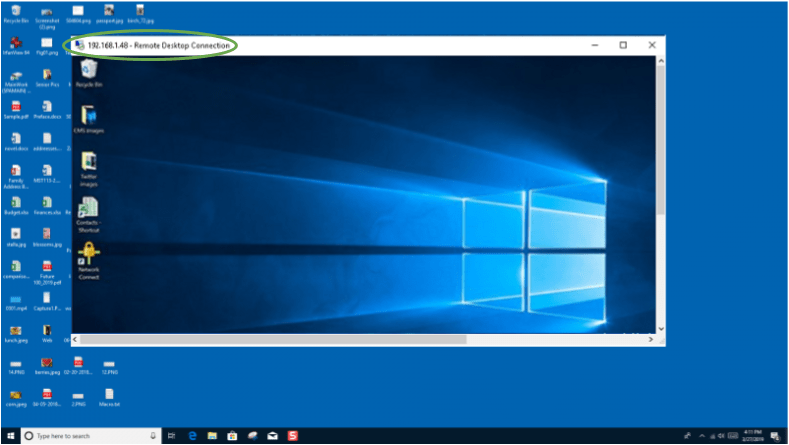
Task: Open the red S app on taskbar
Action: (x=292, y=436)
